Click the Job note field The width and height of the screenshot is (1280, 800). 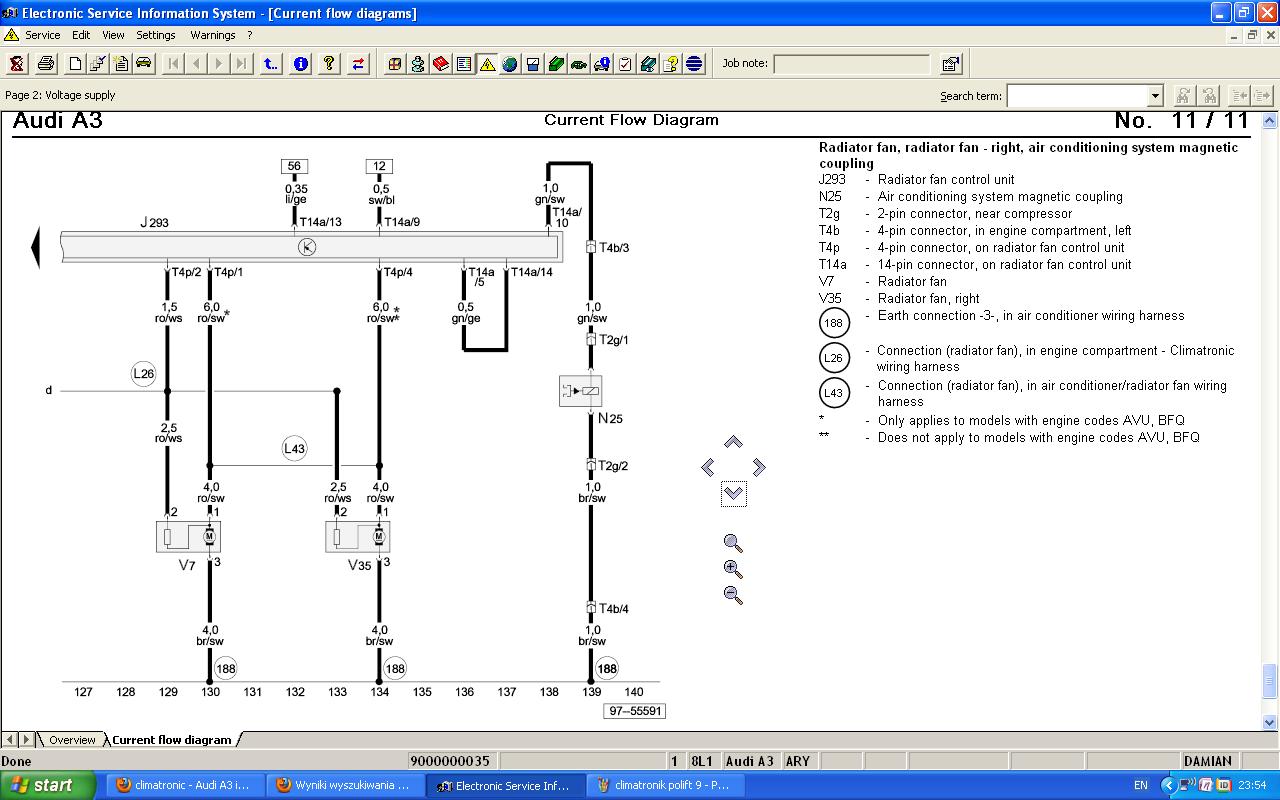point(851,64)
